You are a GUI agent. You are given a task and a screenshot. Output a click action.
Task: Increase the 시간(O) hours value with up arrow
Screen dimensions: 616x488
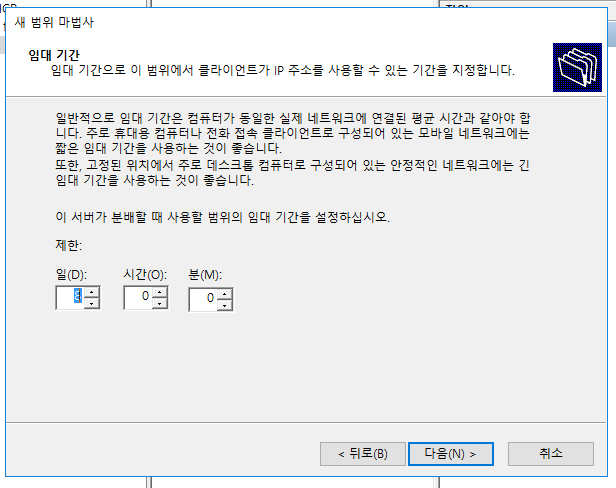click(x=160, y=292)
